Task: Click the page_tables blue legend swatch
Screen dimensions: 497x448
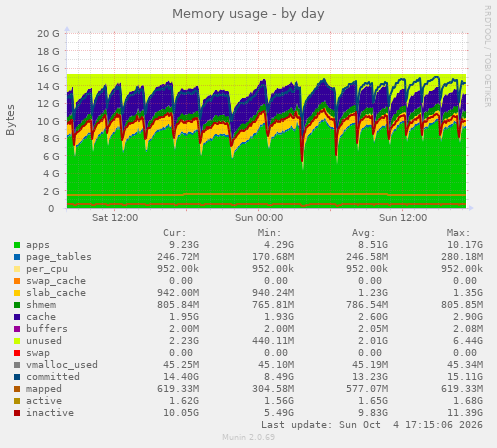Action: click(x=17, y=257)
